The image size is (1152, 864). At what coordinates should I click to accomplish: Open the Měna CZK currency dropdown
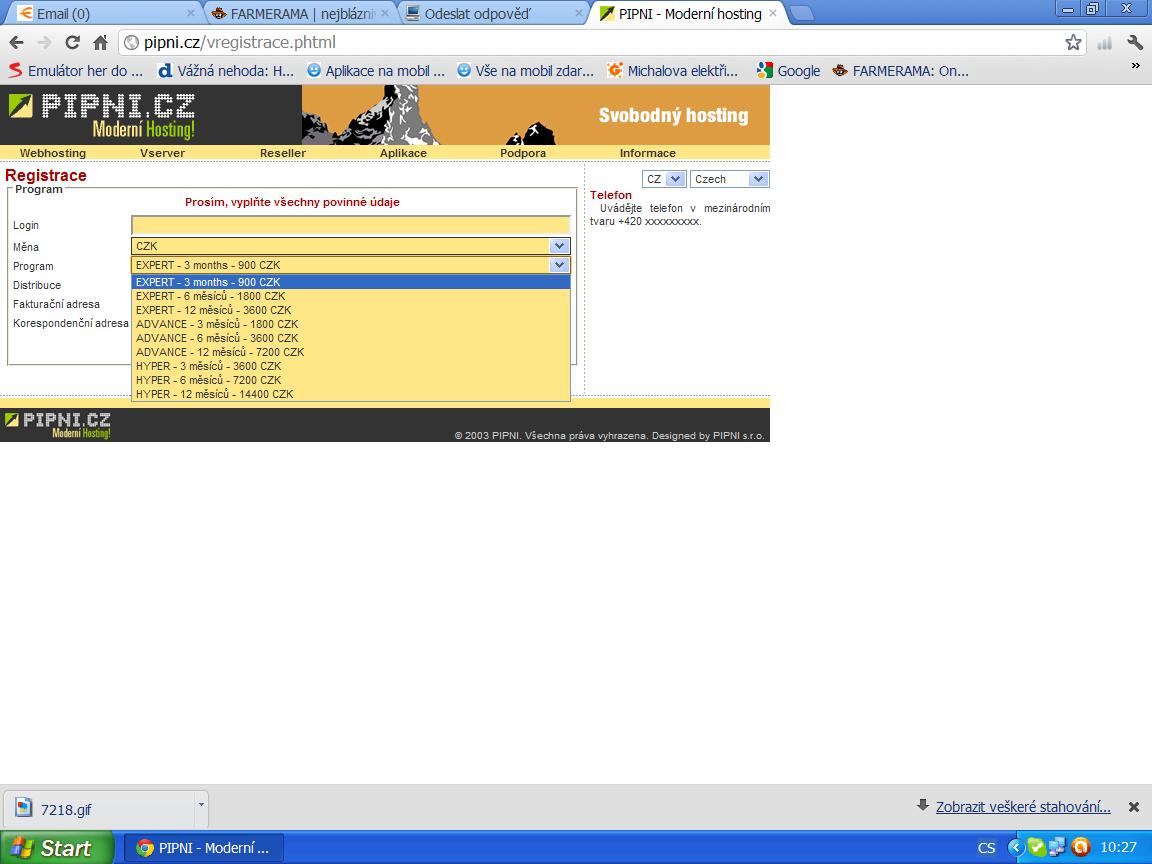[x=351, y=246]
